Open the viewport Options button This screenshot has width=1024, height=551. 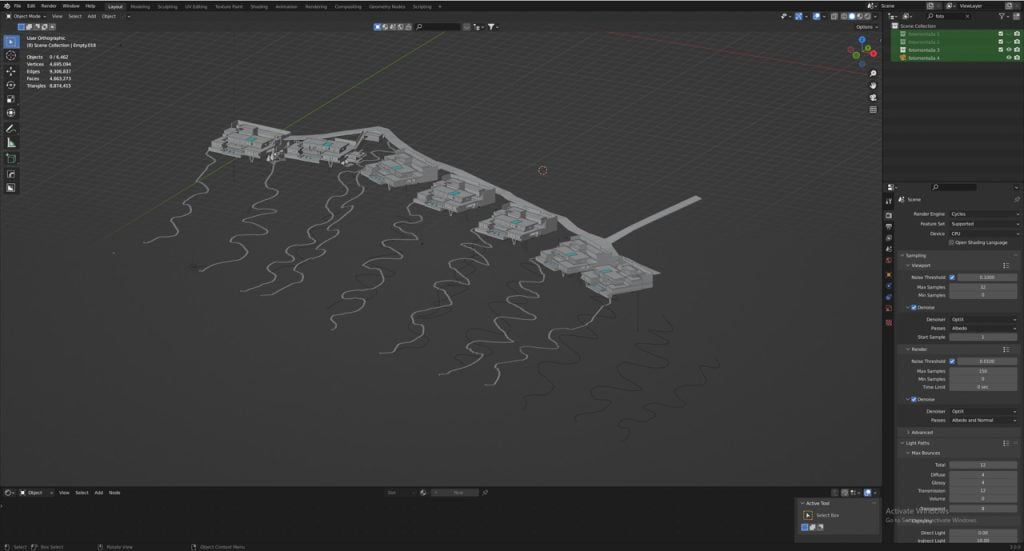[867, 27]
